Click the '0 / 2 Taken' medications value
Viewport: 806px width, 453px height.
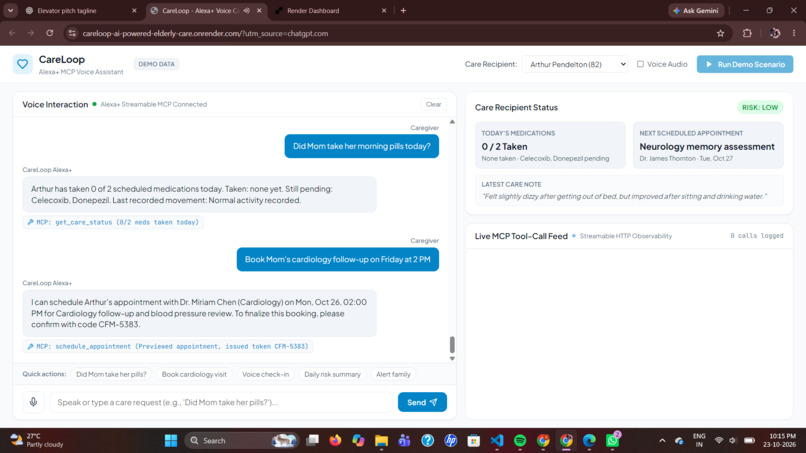504,147
